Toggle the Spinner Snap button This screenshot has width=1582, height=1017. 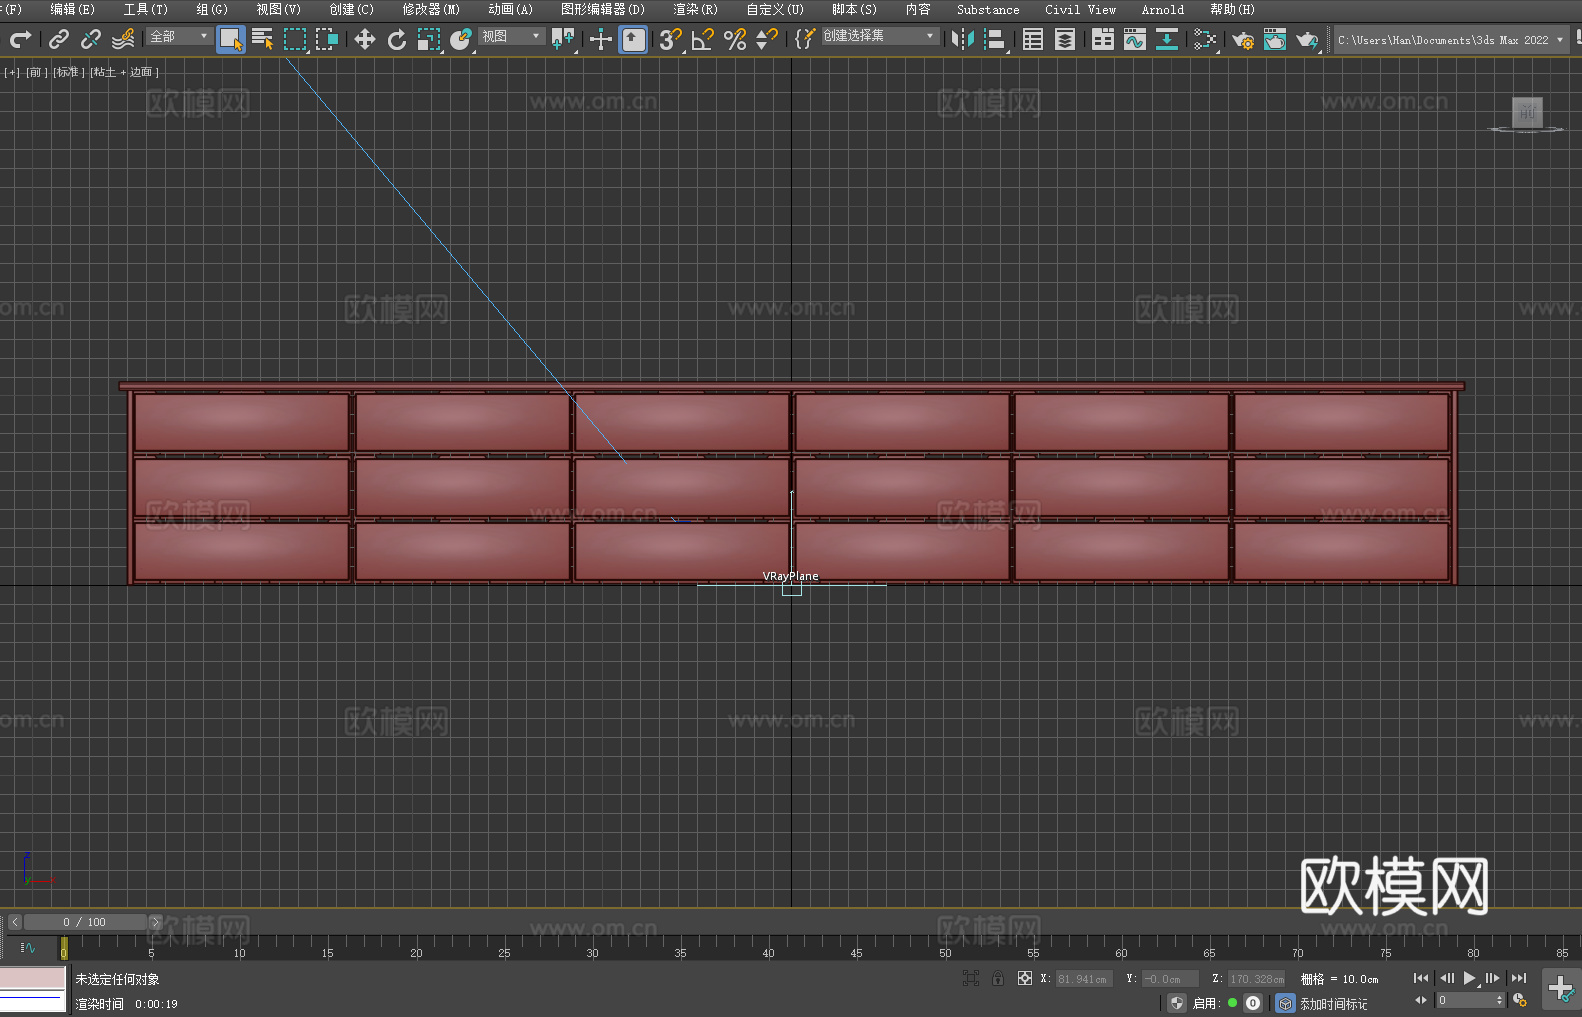click(767, 39)
